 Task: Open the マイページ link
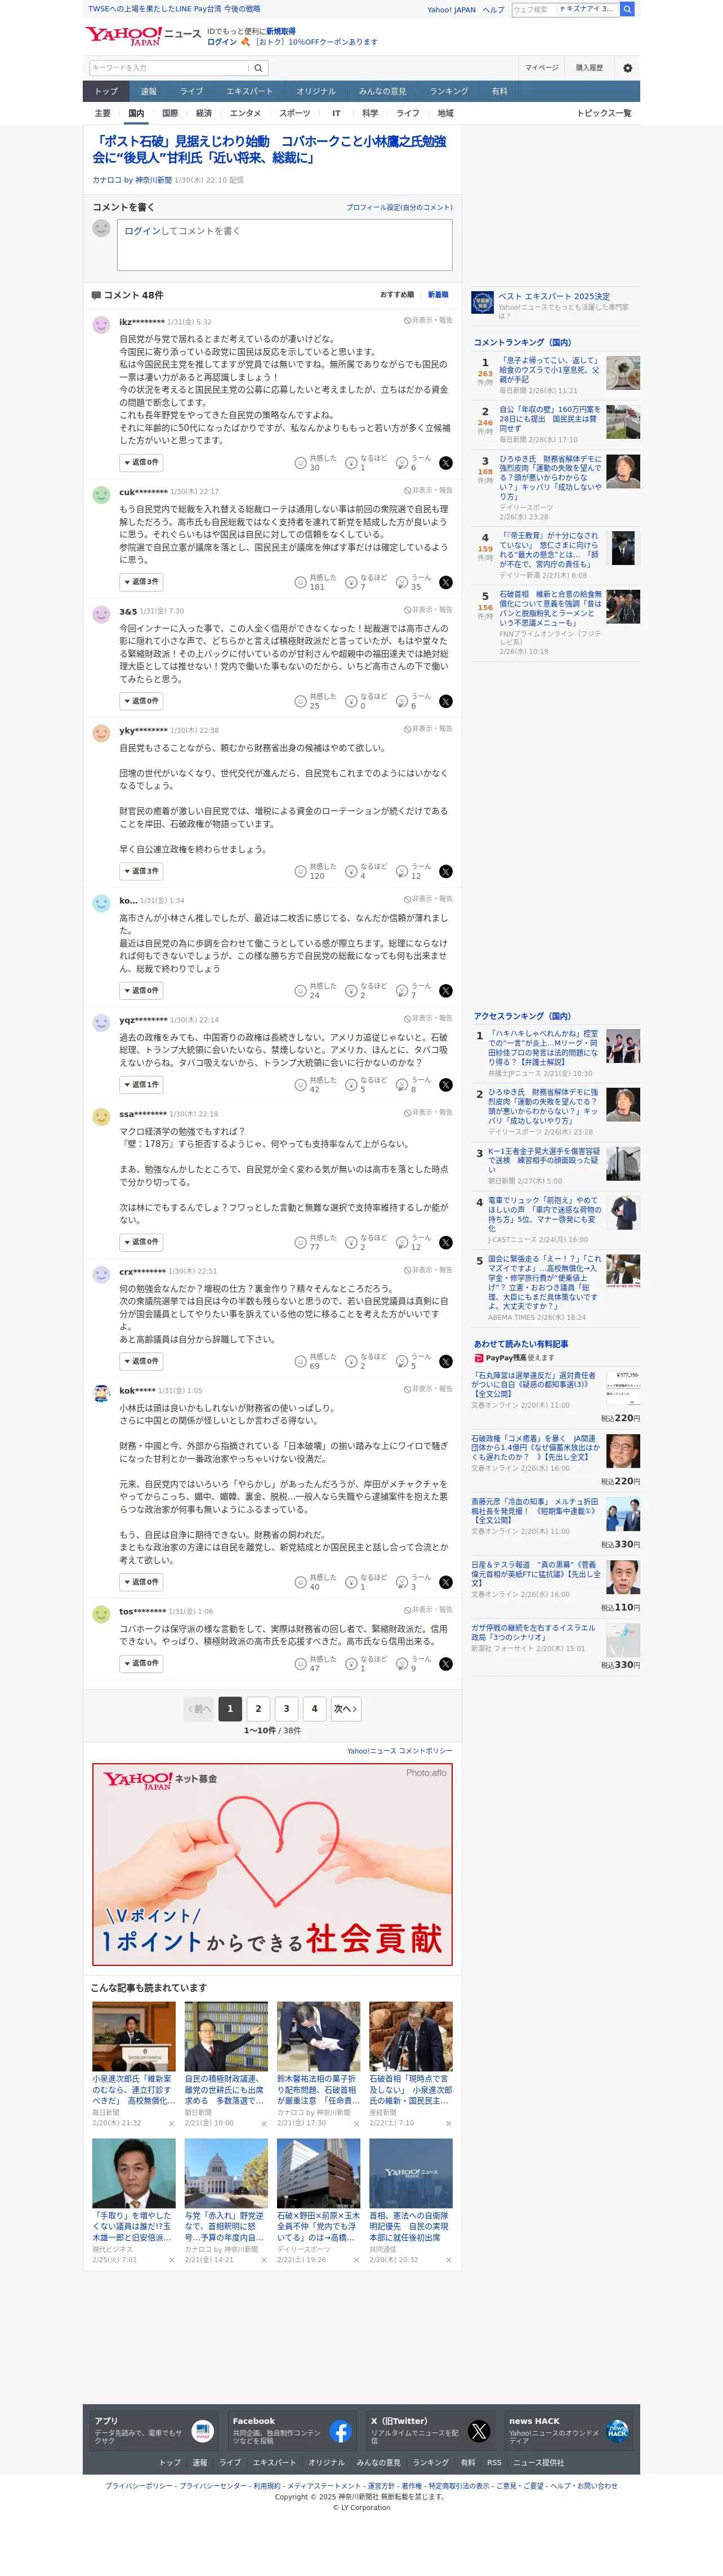541,68
